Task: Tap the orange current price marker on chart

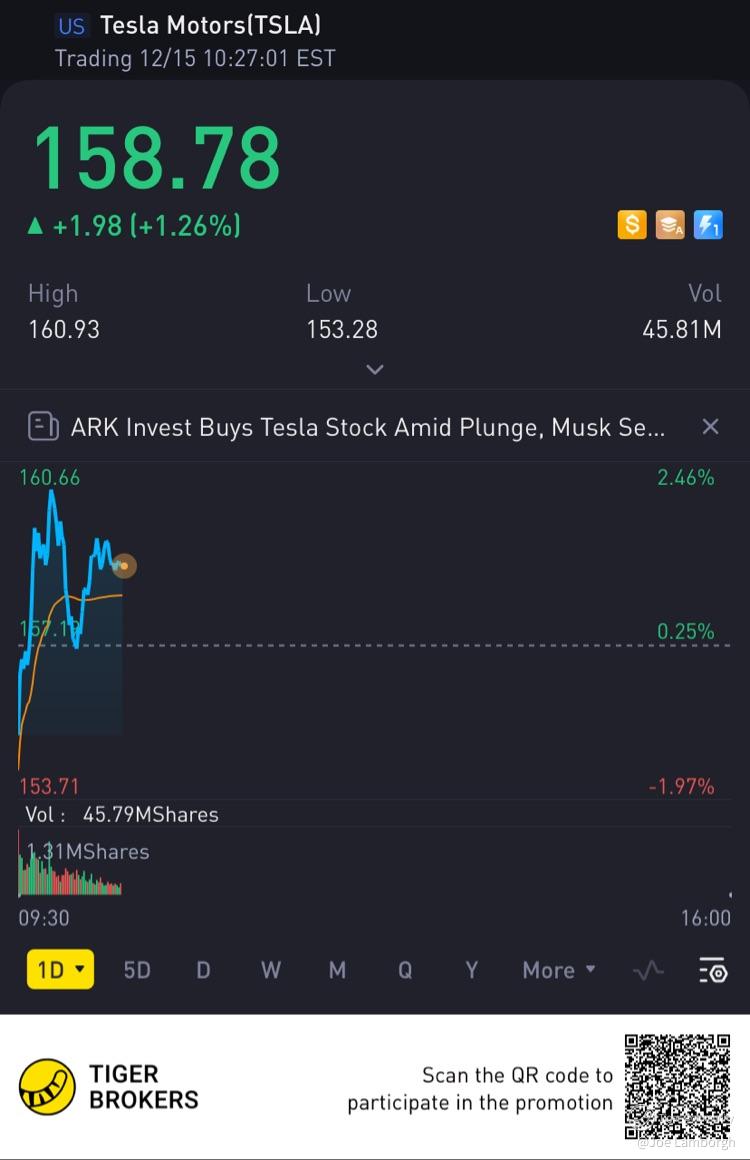Action: tap(124, 566)
